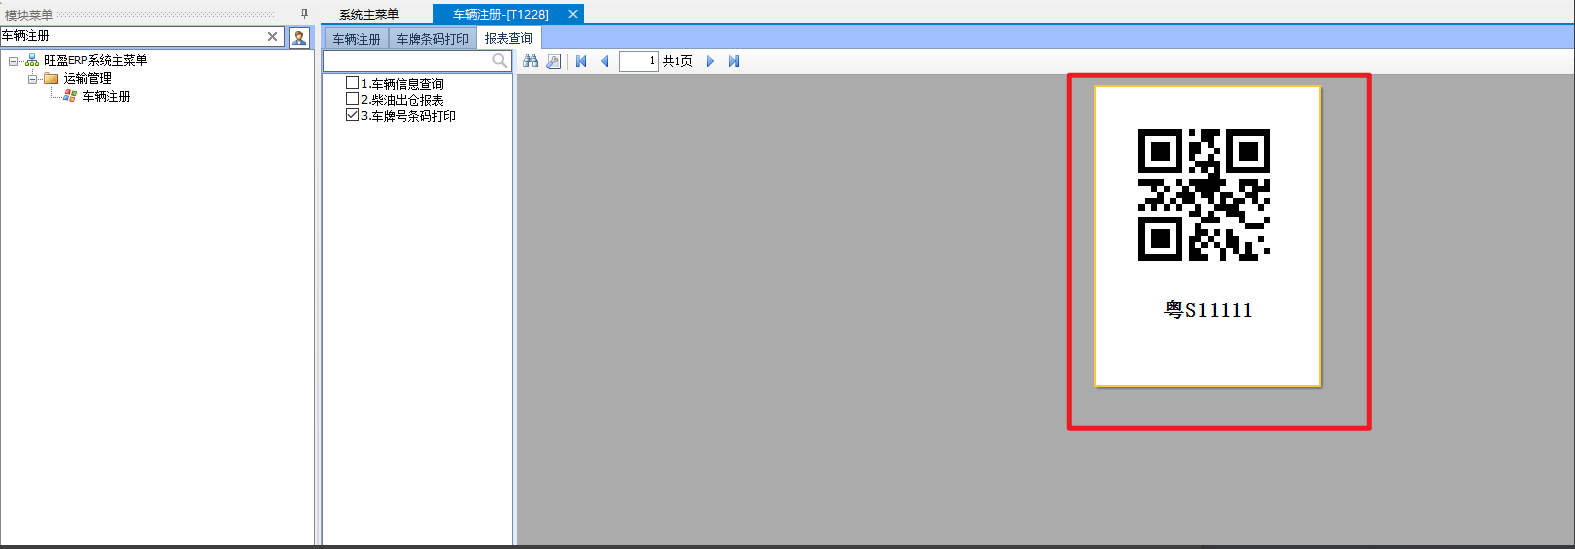Click the QR code in the preview
Image resolution: width=1575 pixels, height=549 pixels.
[x=1204, y=195]
